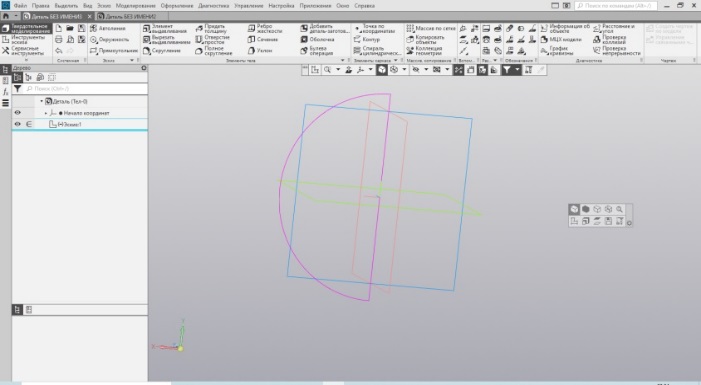Toggle the object filter funnel in view toolbar
701x385 pixels.
click(507, 70)
